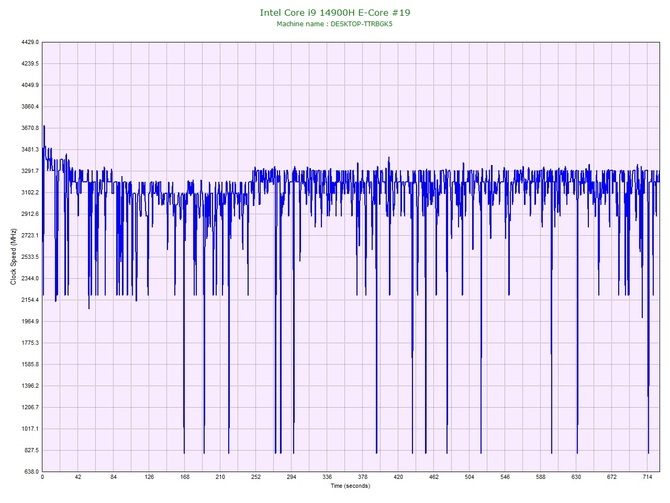The image size is (670, 503).
Task: Select the 588 time axis label
Action: (541, 477)
